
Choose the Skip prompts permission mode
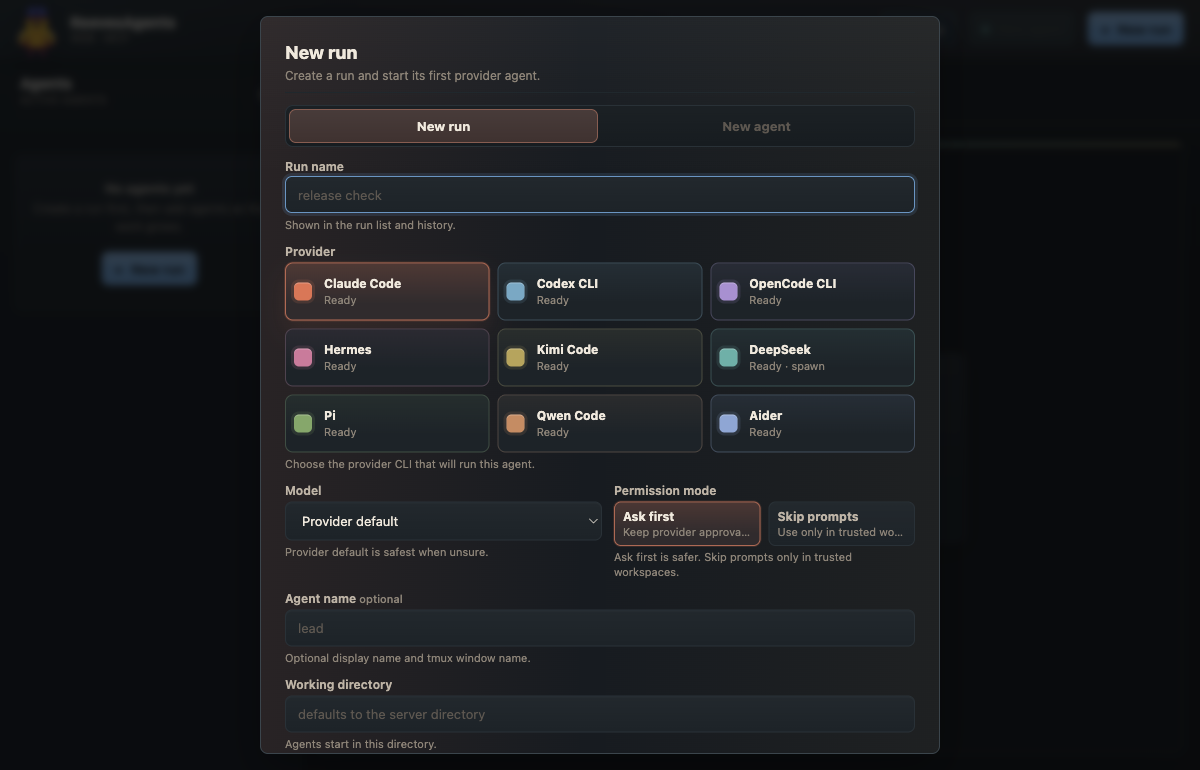(x=841, y=524)
